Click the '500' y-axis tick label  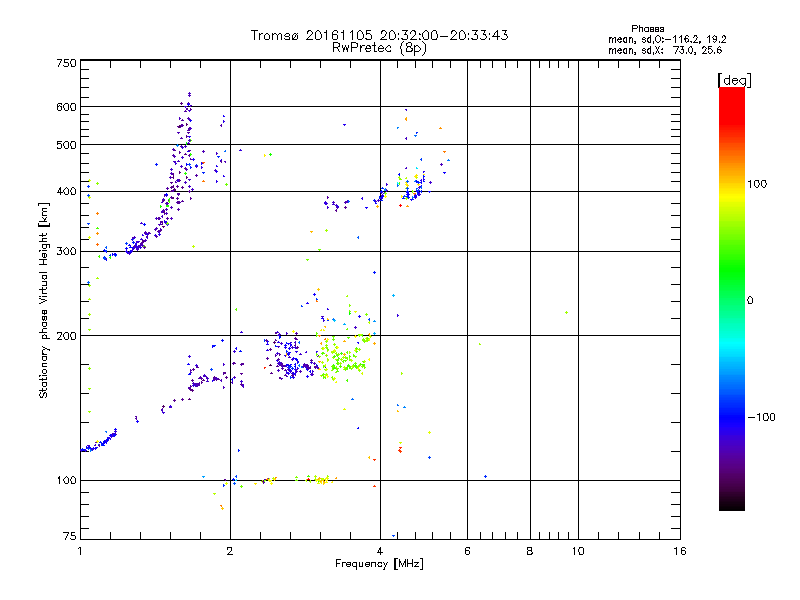point(66,145)
